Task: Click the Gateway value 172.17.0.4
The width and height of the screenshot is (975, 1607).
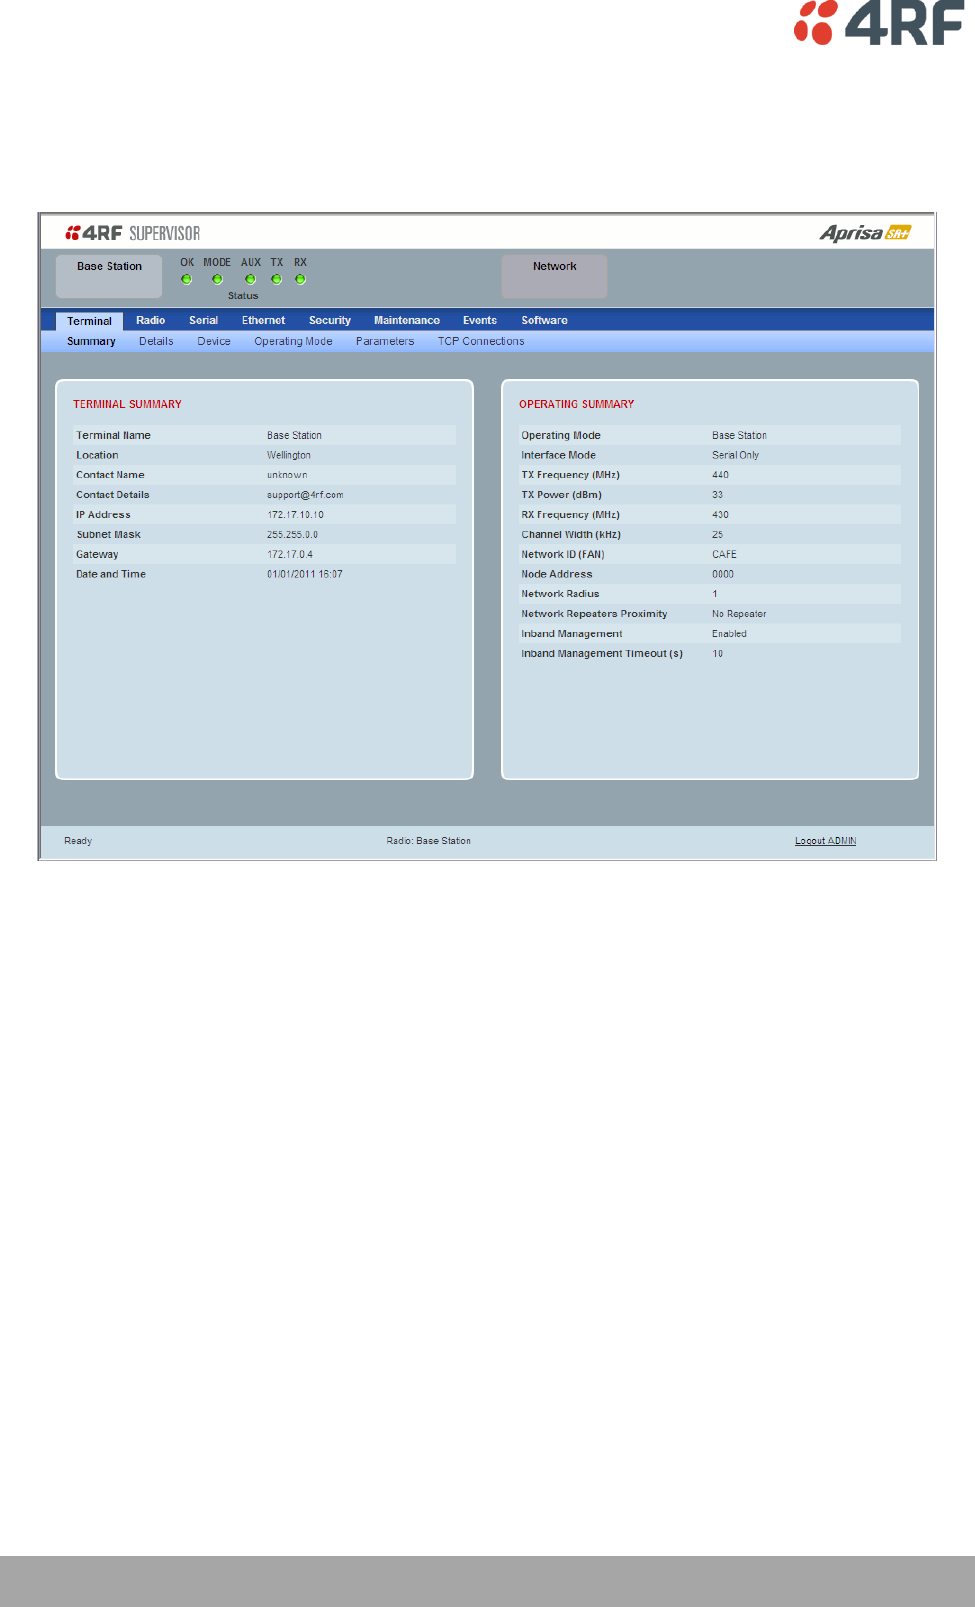Action: point(289,554)
